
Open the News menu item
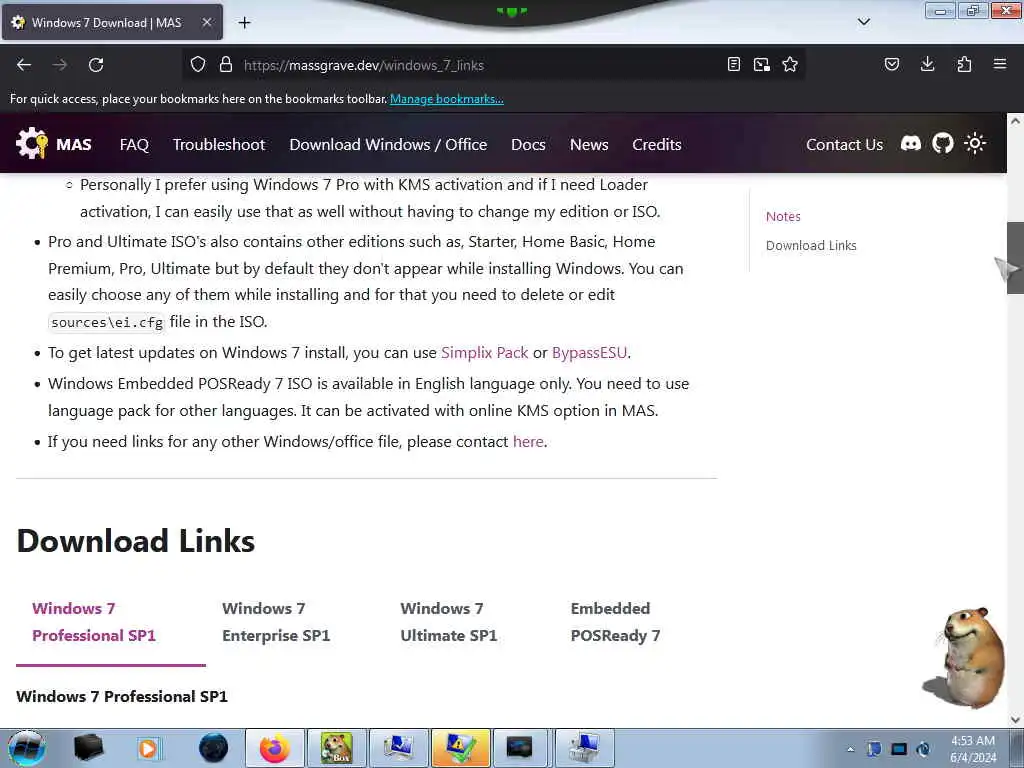pos(589,144)
